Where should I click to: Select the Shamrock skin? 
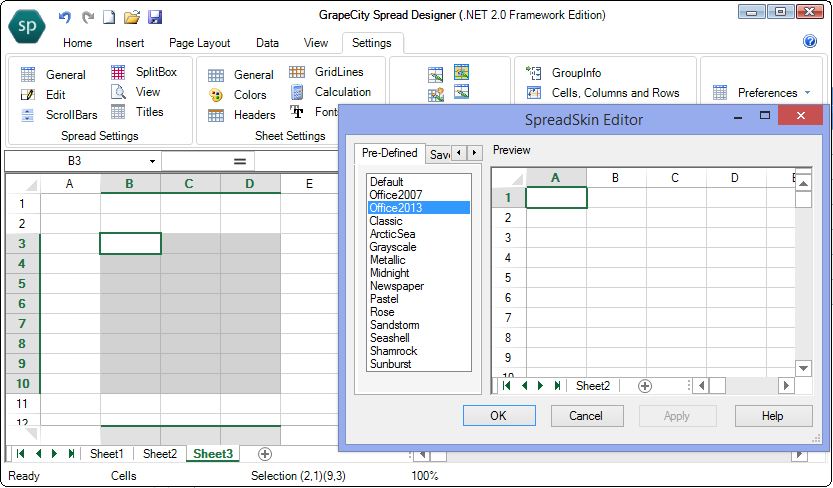pyautogui.click(x=419, y=351)
